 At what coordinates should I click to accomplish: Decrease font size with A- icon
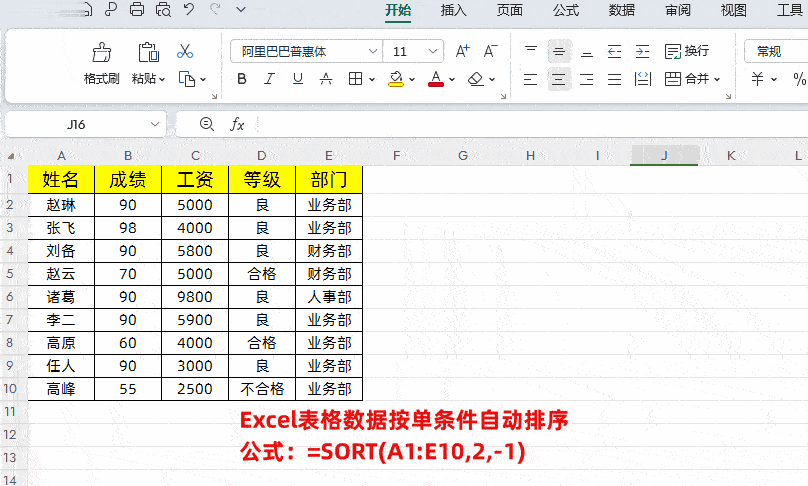tap(490, 51)
